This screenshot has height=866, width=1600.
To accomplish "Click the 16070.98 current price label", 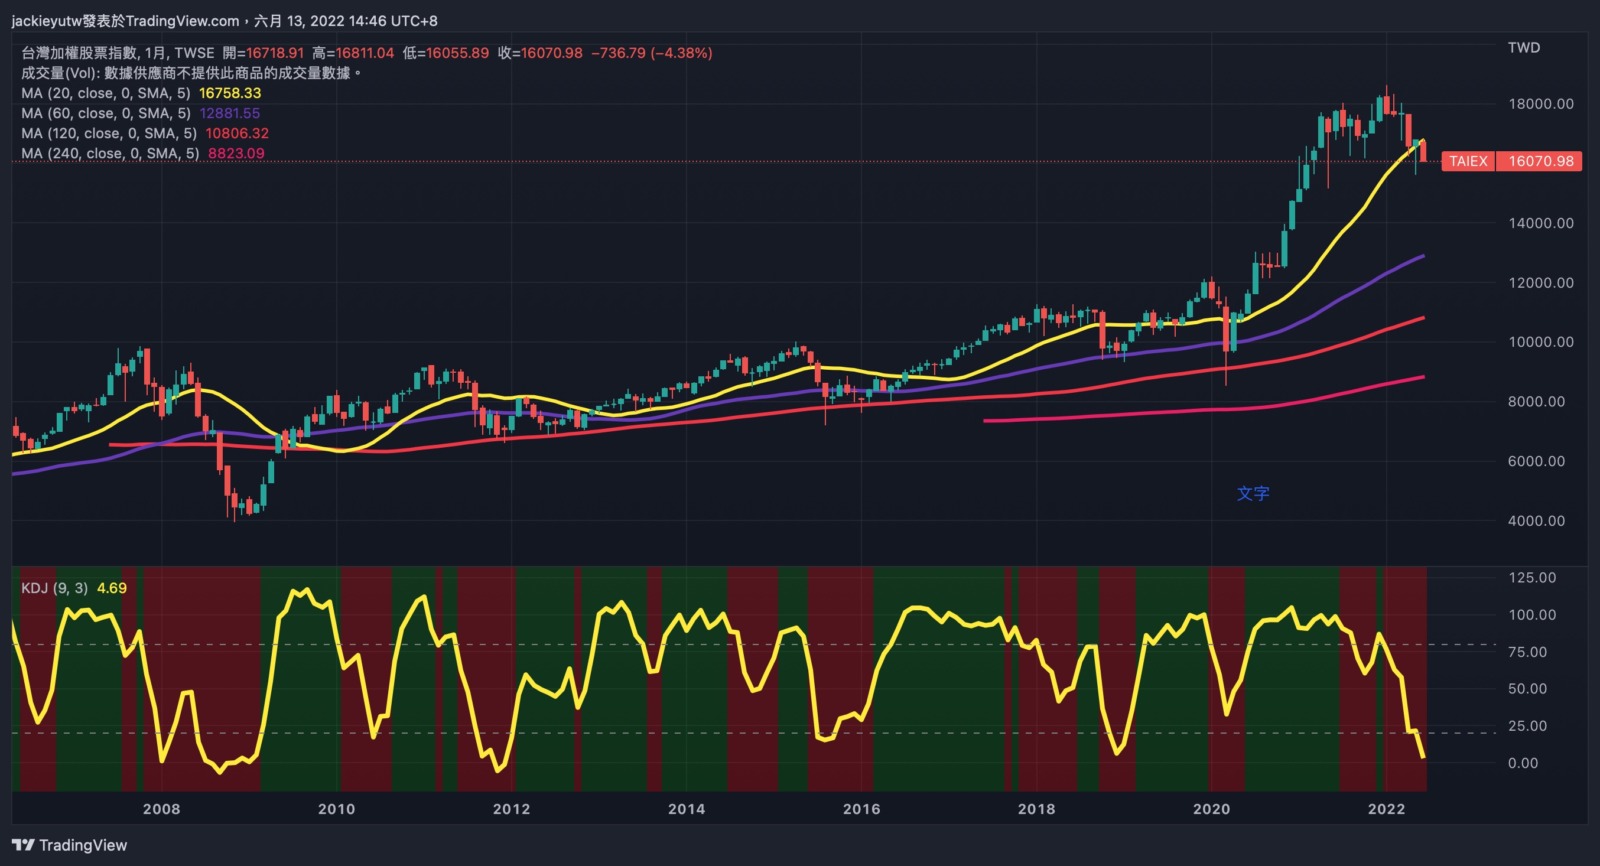I will (x=1540, y=161).
